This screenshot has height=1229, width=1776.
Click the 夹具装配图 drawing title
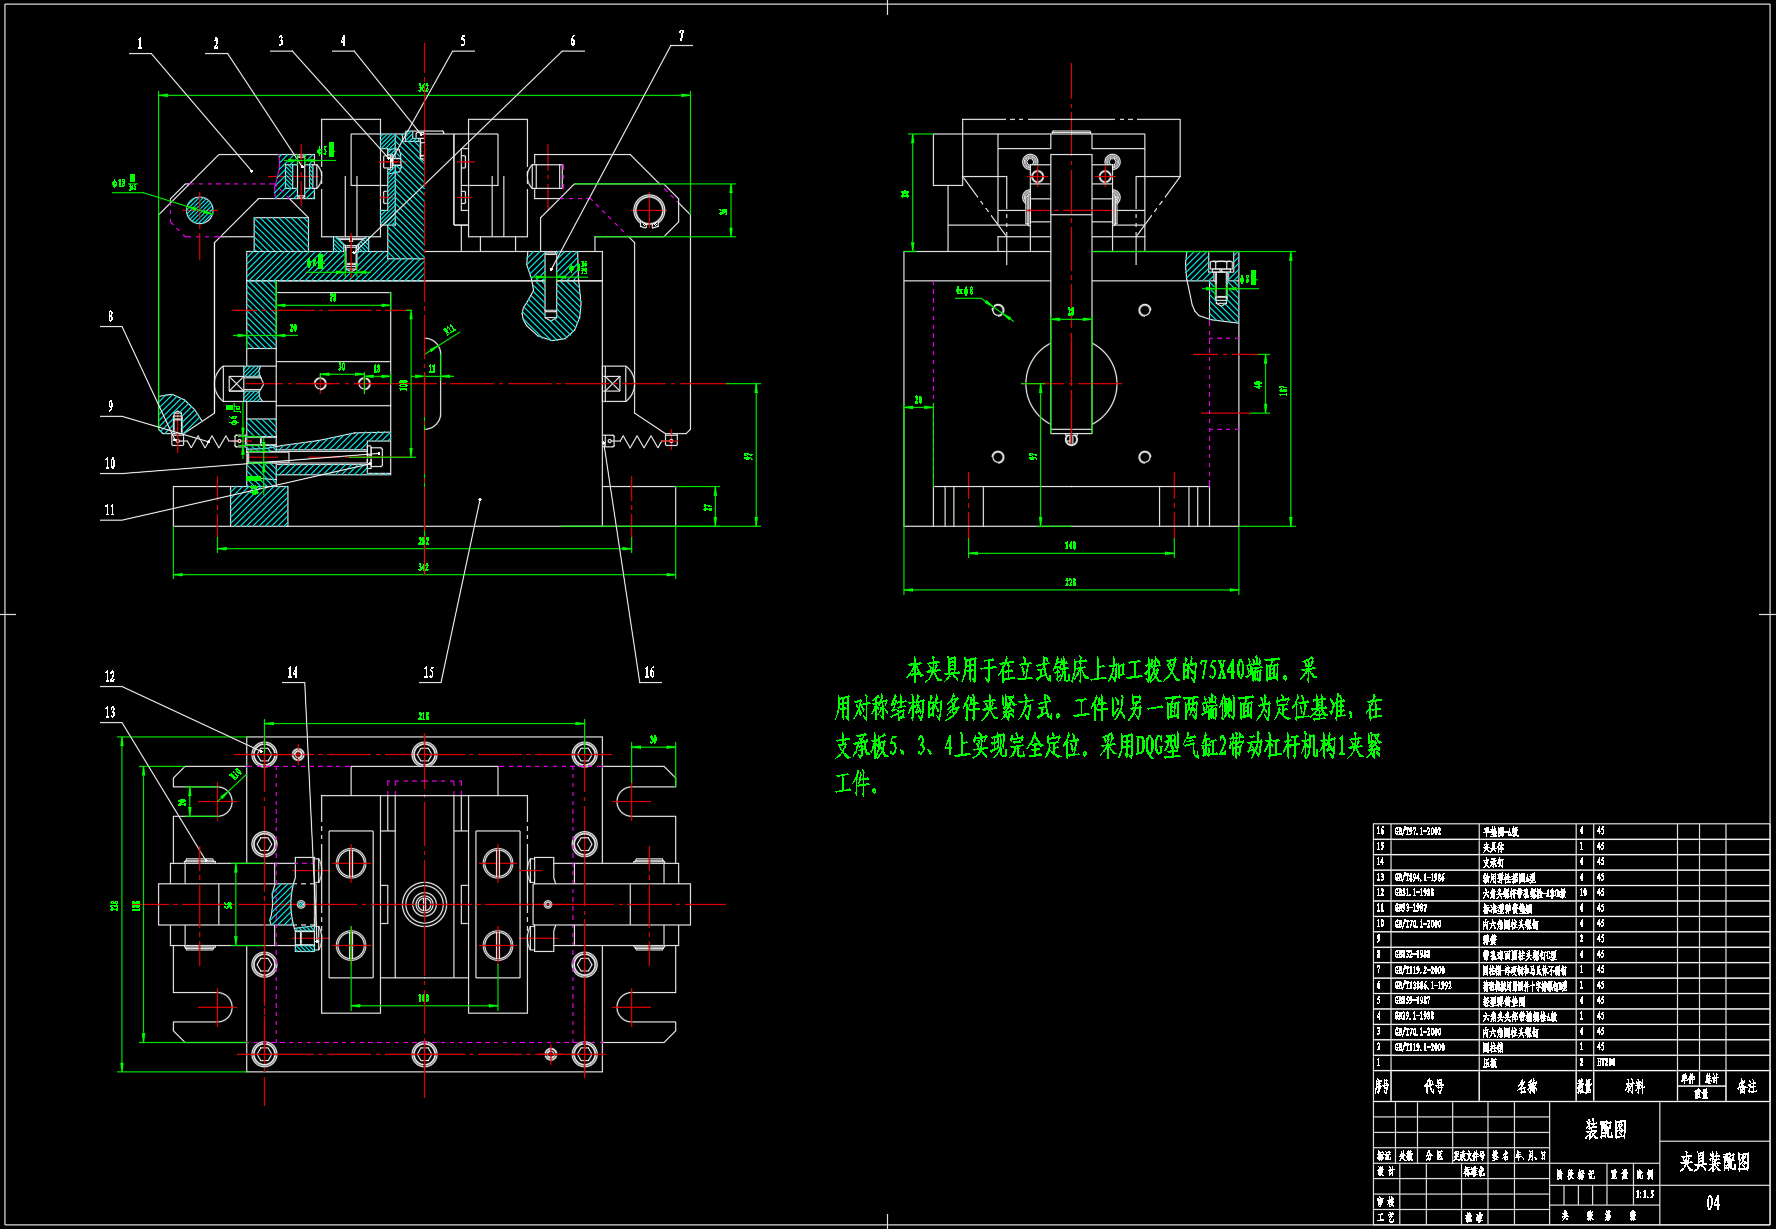1714,1161
